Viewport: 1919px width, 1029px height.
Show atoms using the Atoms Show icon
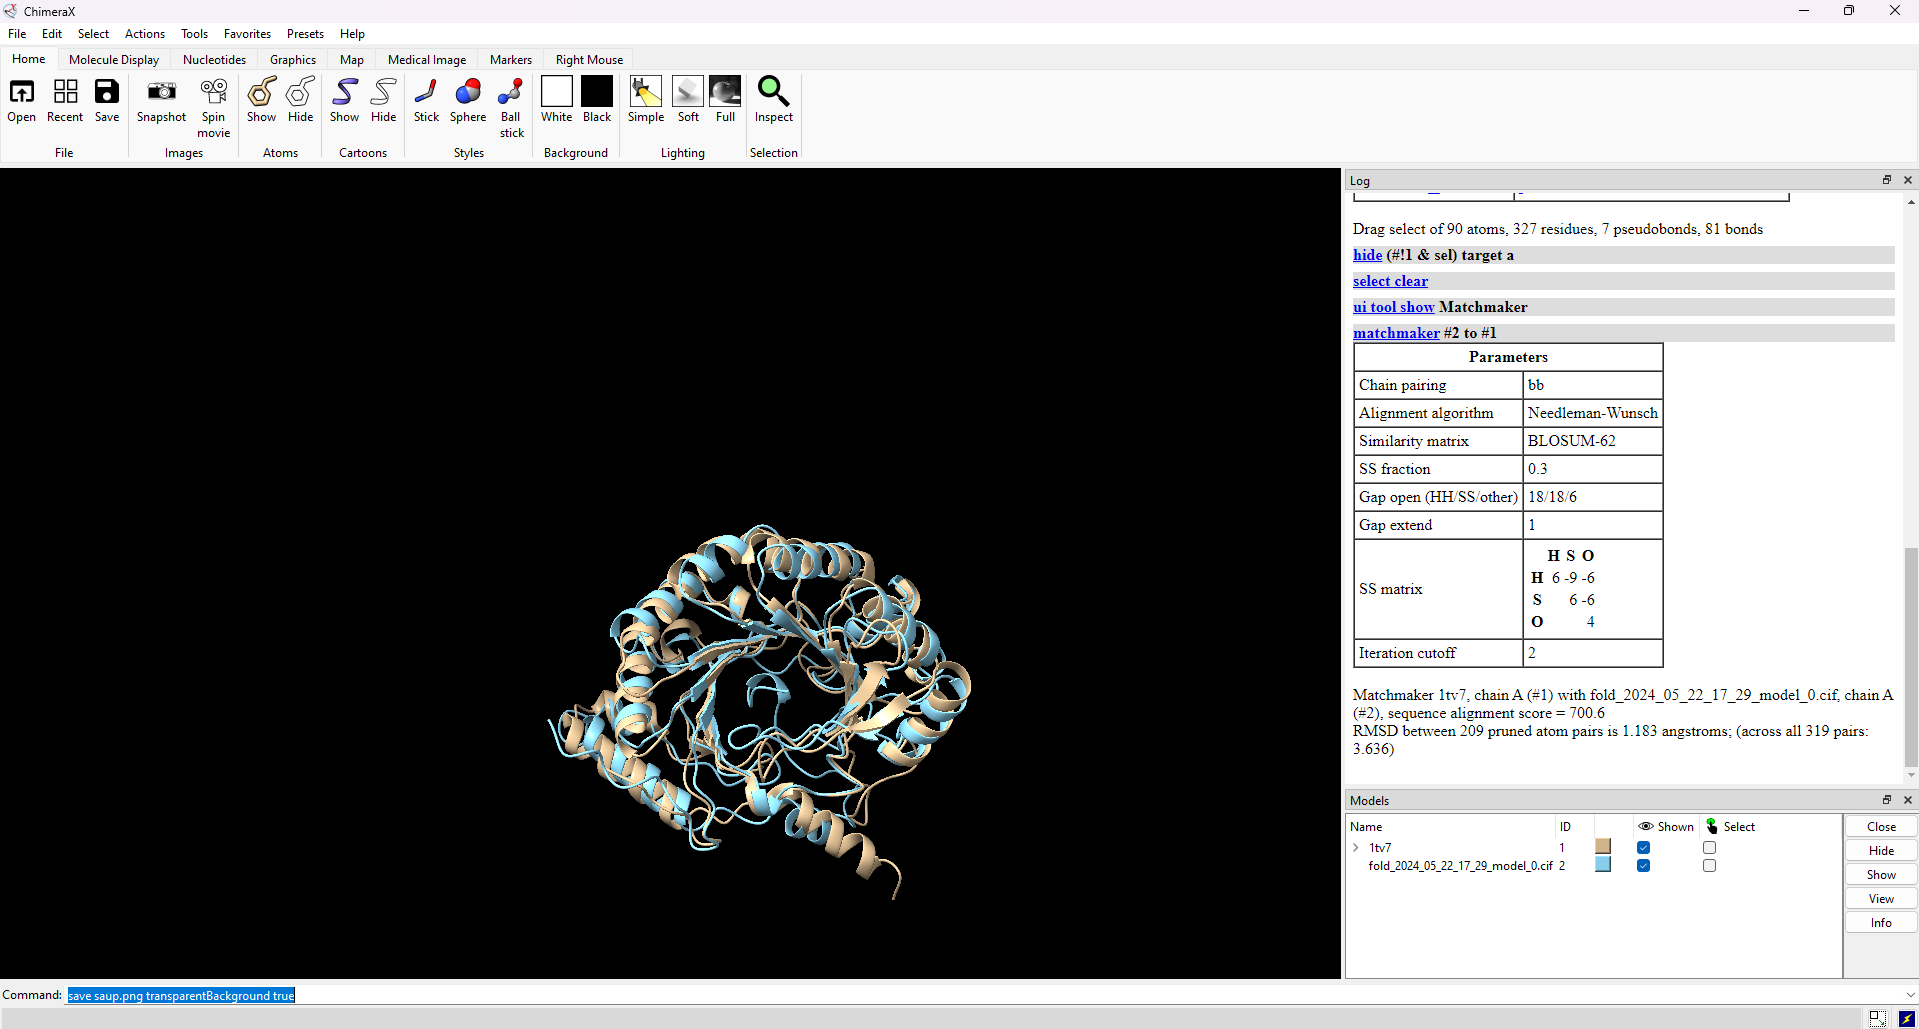click(261, 92)
